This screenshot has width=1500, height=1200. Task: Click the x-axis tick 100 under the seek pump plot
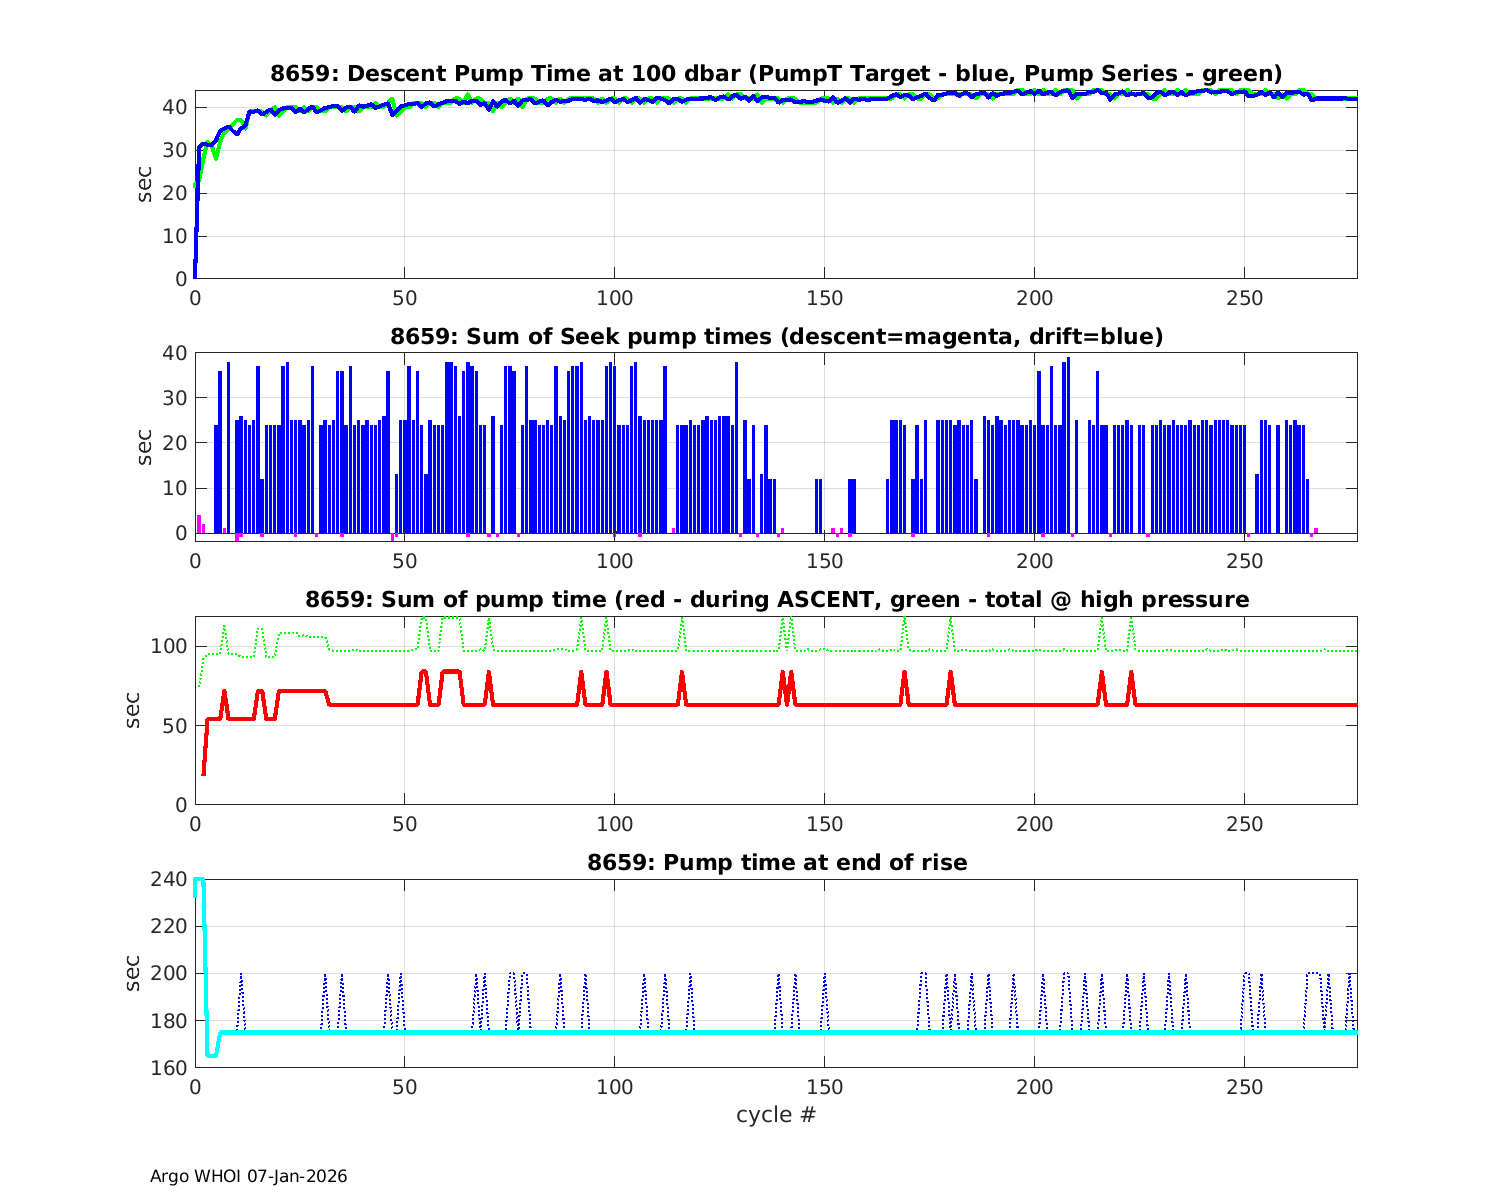[x=614, y=562]
